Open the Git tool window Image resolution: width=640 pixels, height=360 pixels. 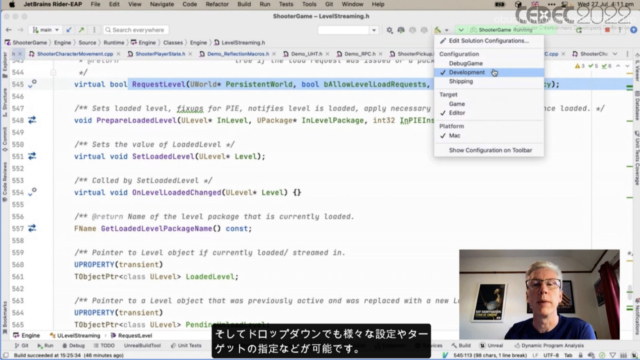22,346
